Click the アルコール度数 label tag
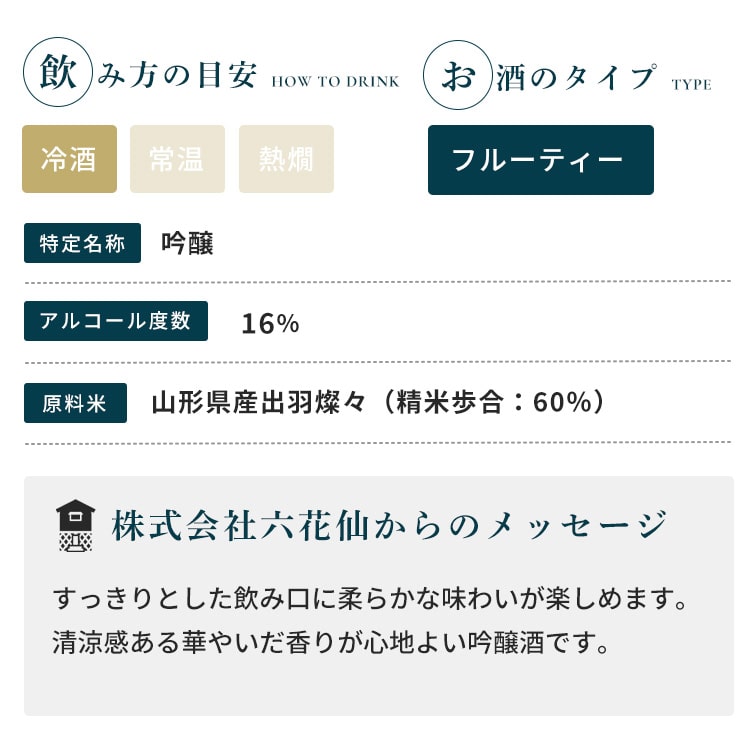Image resolution: width=750 pixels, height=750 pixels. [x=116, y=321]
